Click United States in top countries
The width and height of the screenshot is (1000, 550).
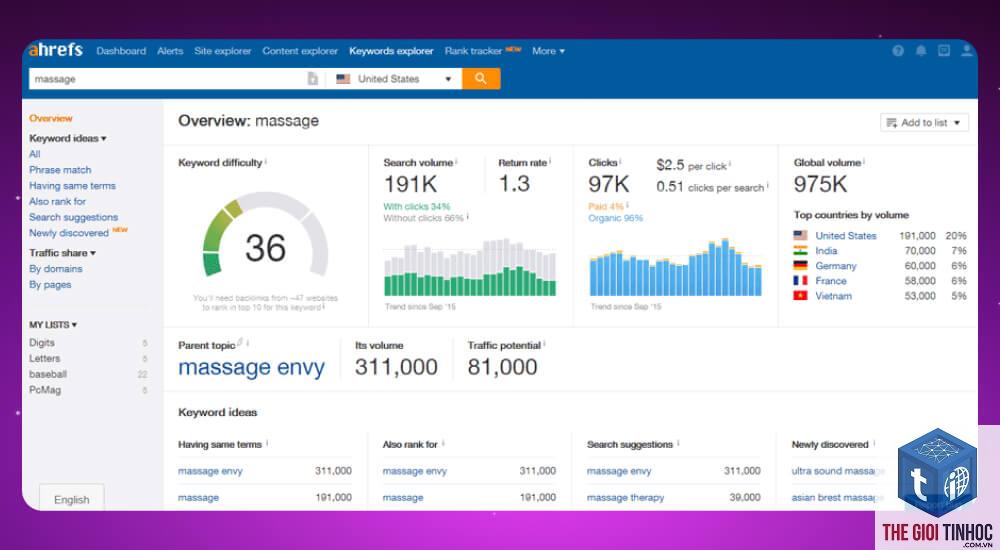click(846, 235)
